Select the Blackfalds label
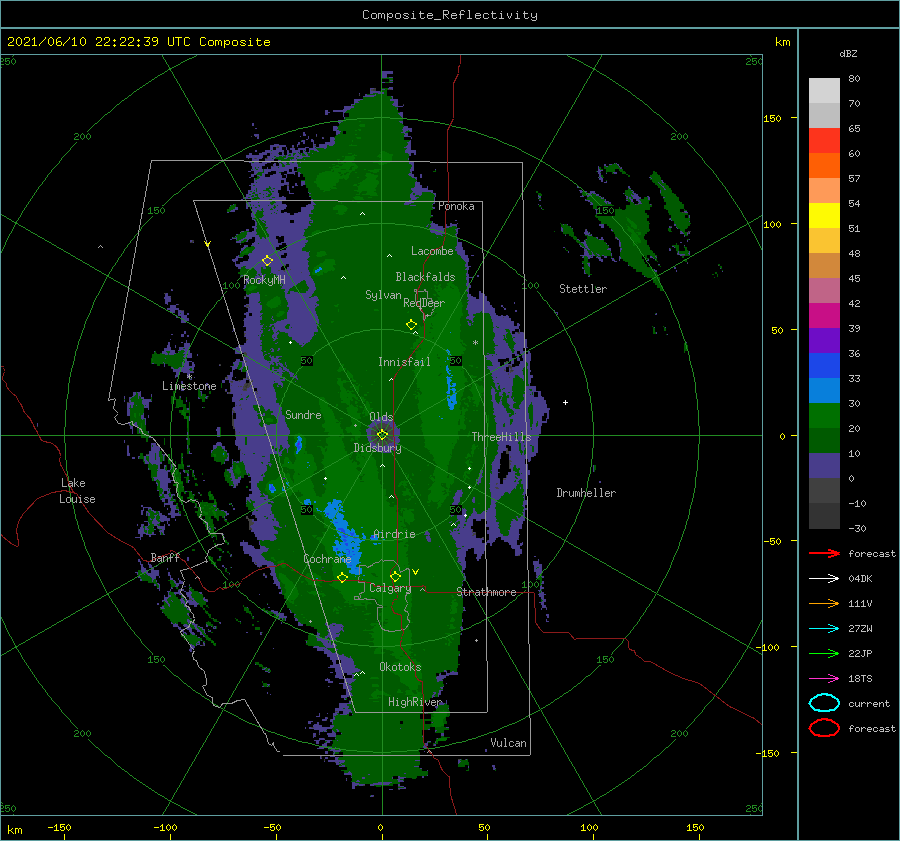 click(425, 277)
